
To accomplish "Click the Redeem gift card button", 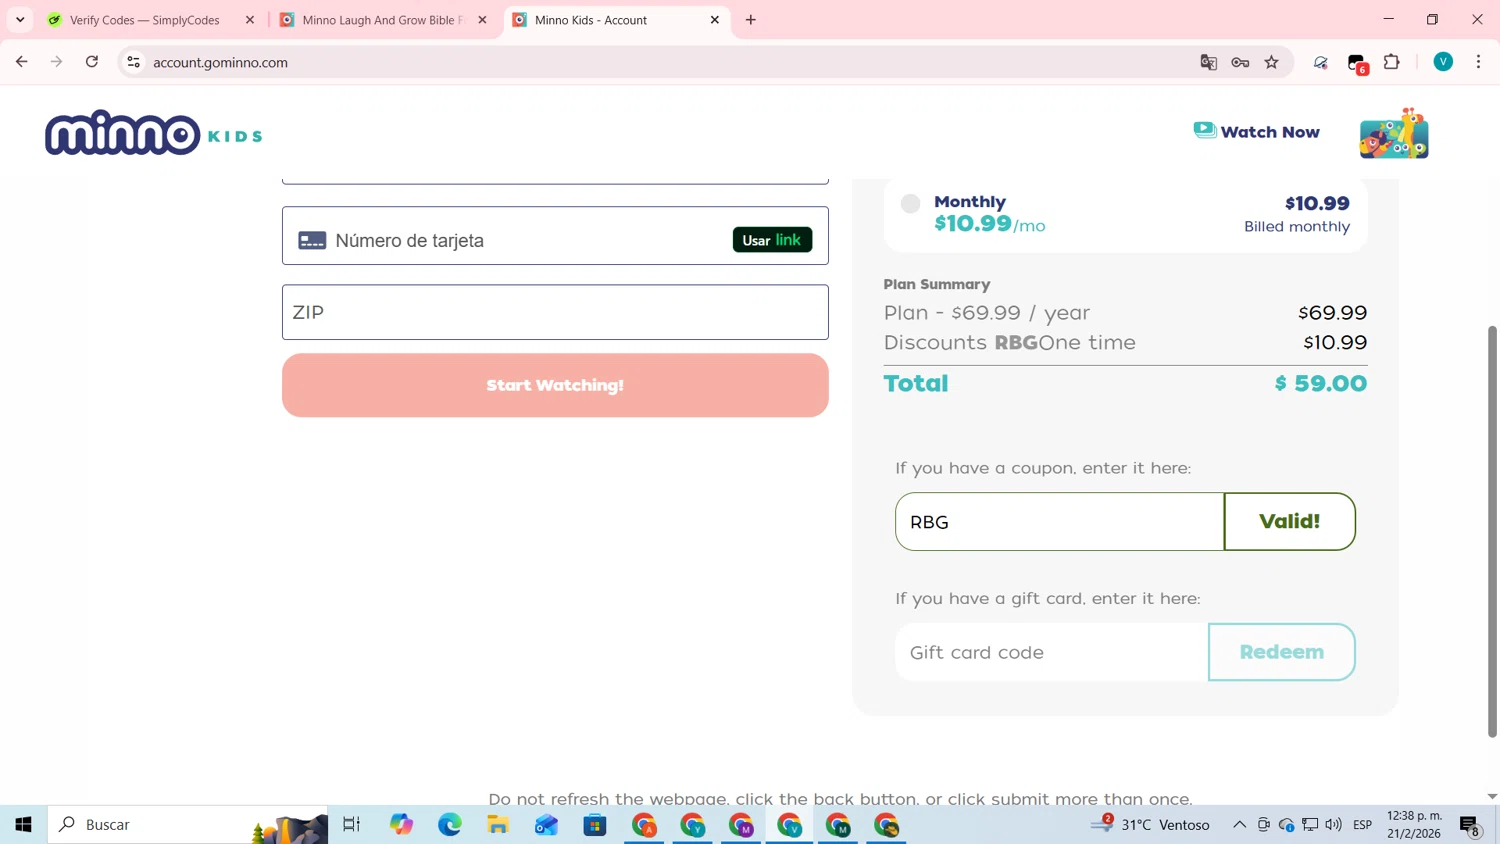I will (x=1281, y=652).
